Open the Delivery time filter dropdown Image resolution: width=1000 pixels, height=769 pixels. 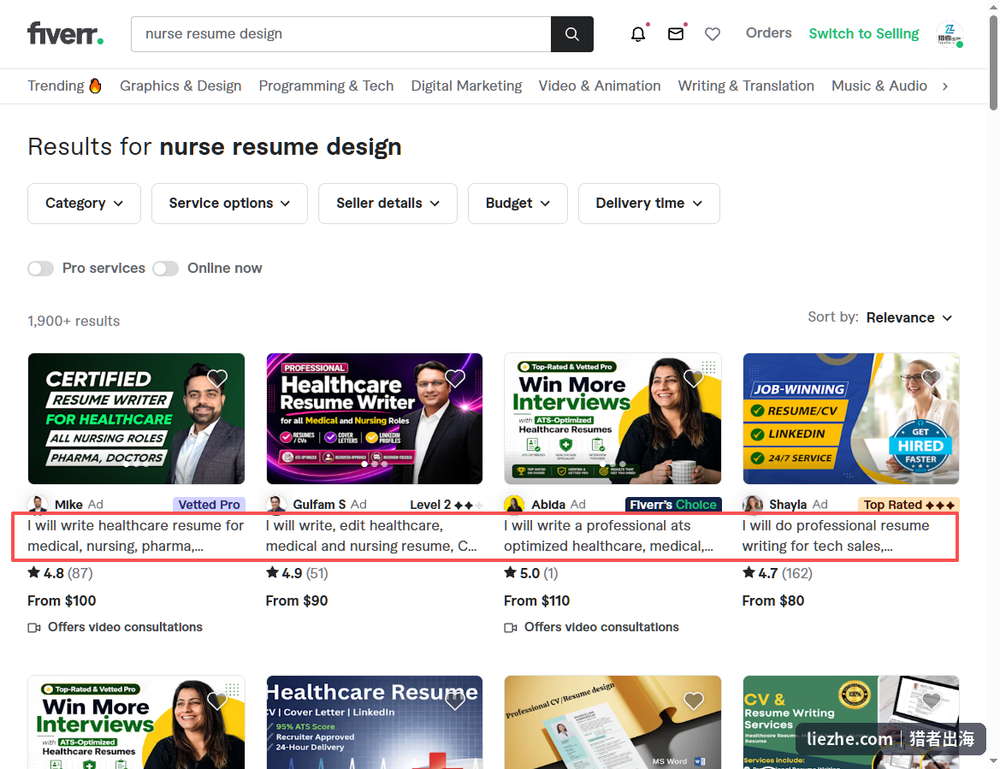pyautogui.click(x=649, y=203)
